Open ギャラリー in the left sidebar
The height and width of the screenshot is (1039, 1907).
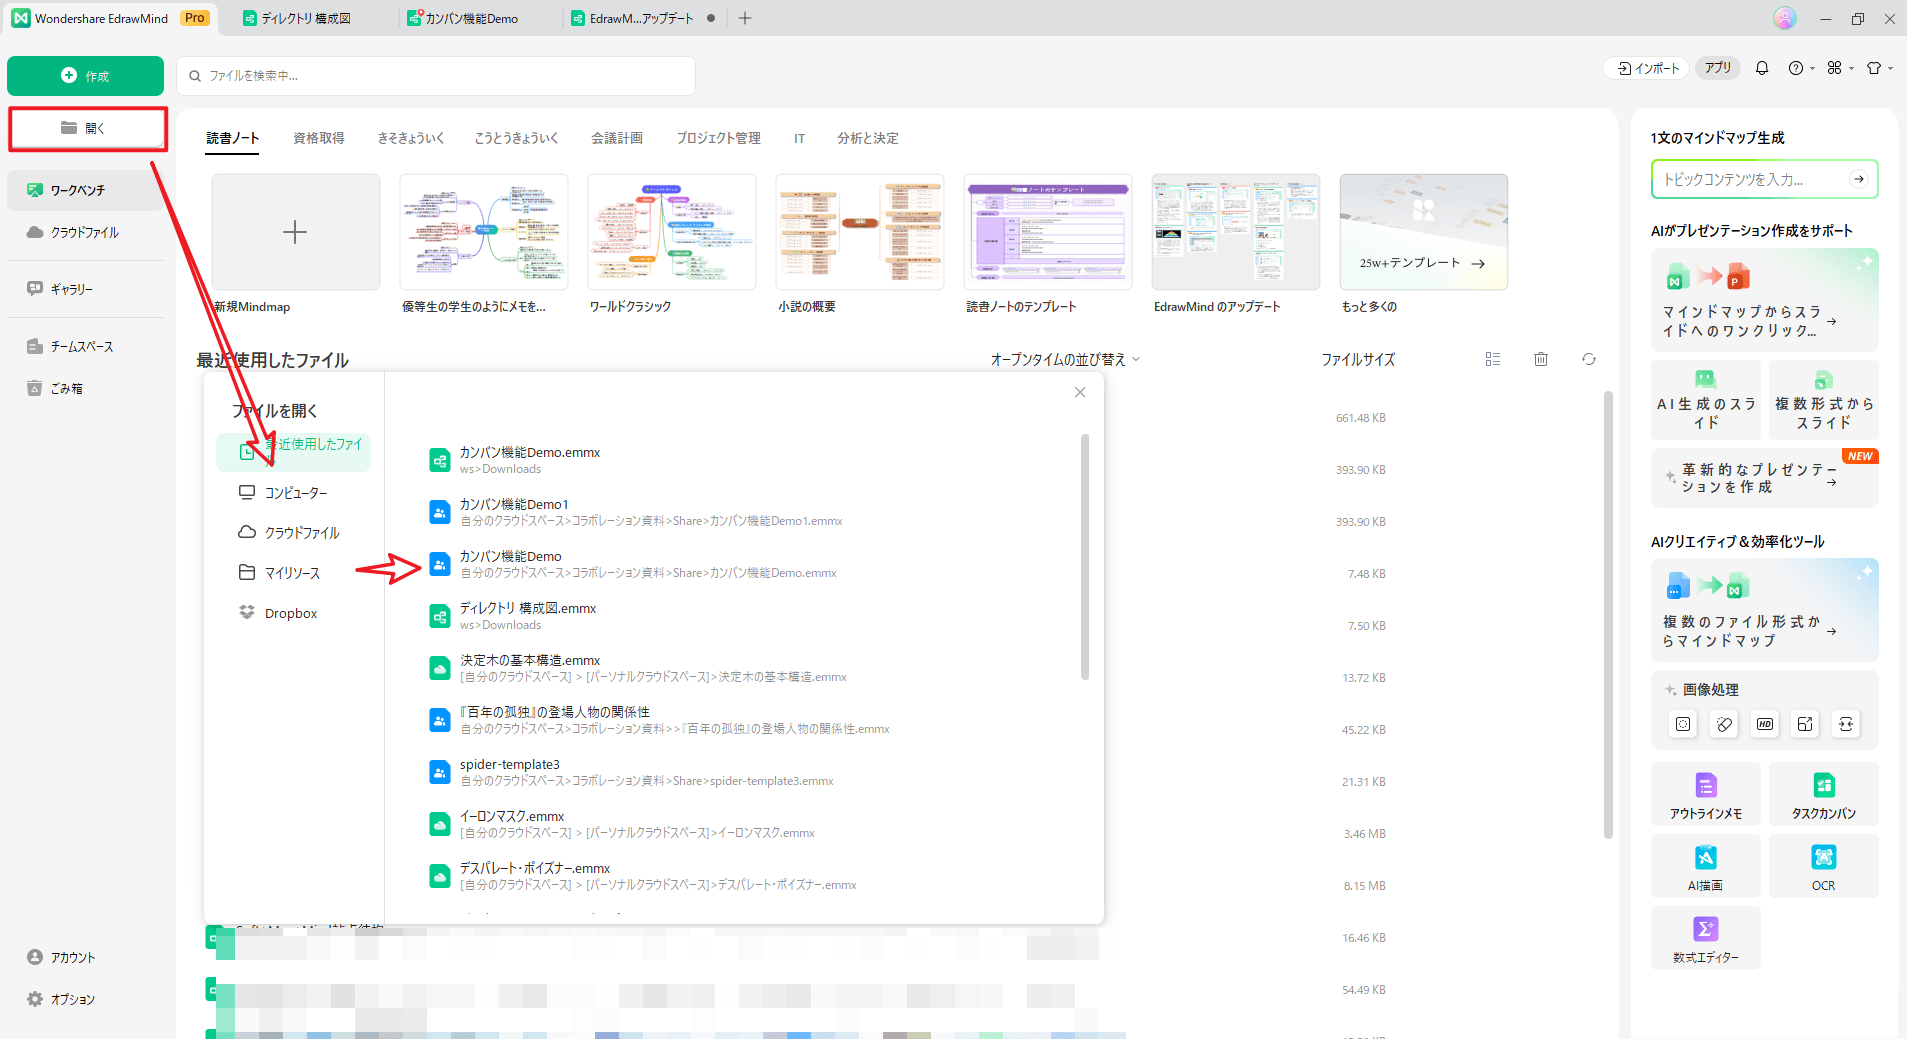point(87,289)
